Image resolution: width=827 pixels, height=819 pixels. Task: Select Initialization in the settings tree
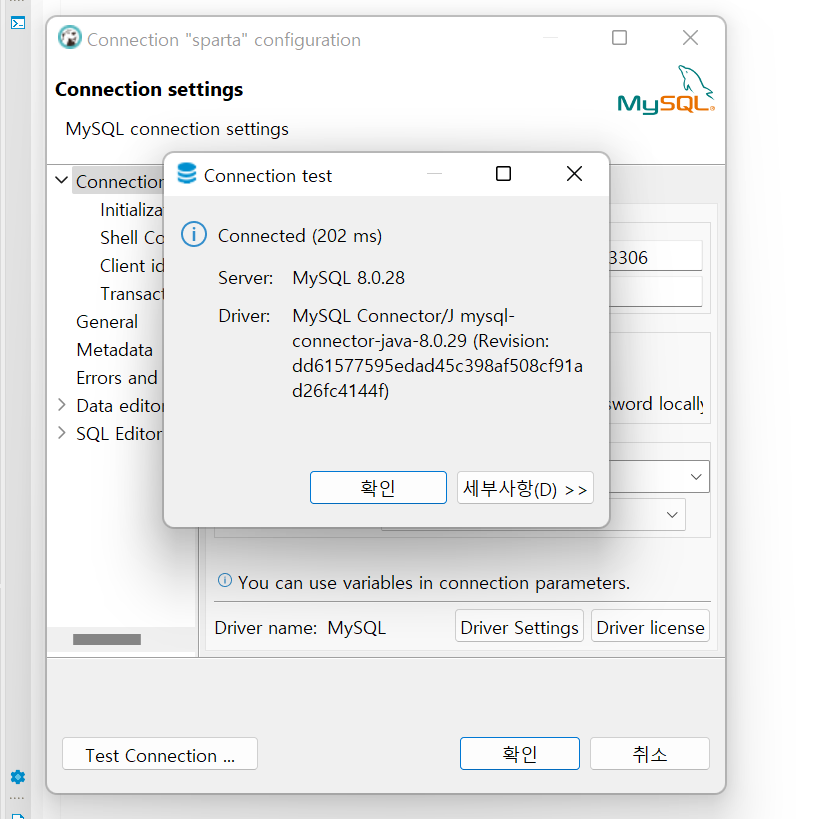132,210
